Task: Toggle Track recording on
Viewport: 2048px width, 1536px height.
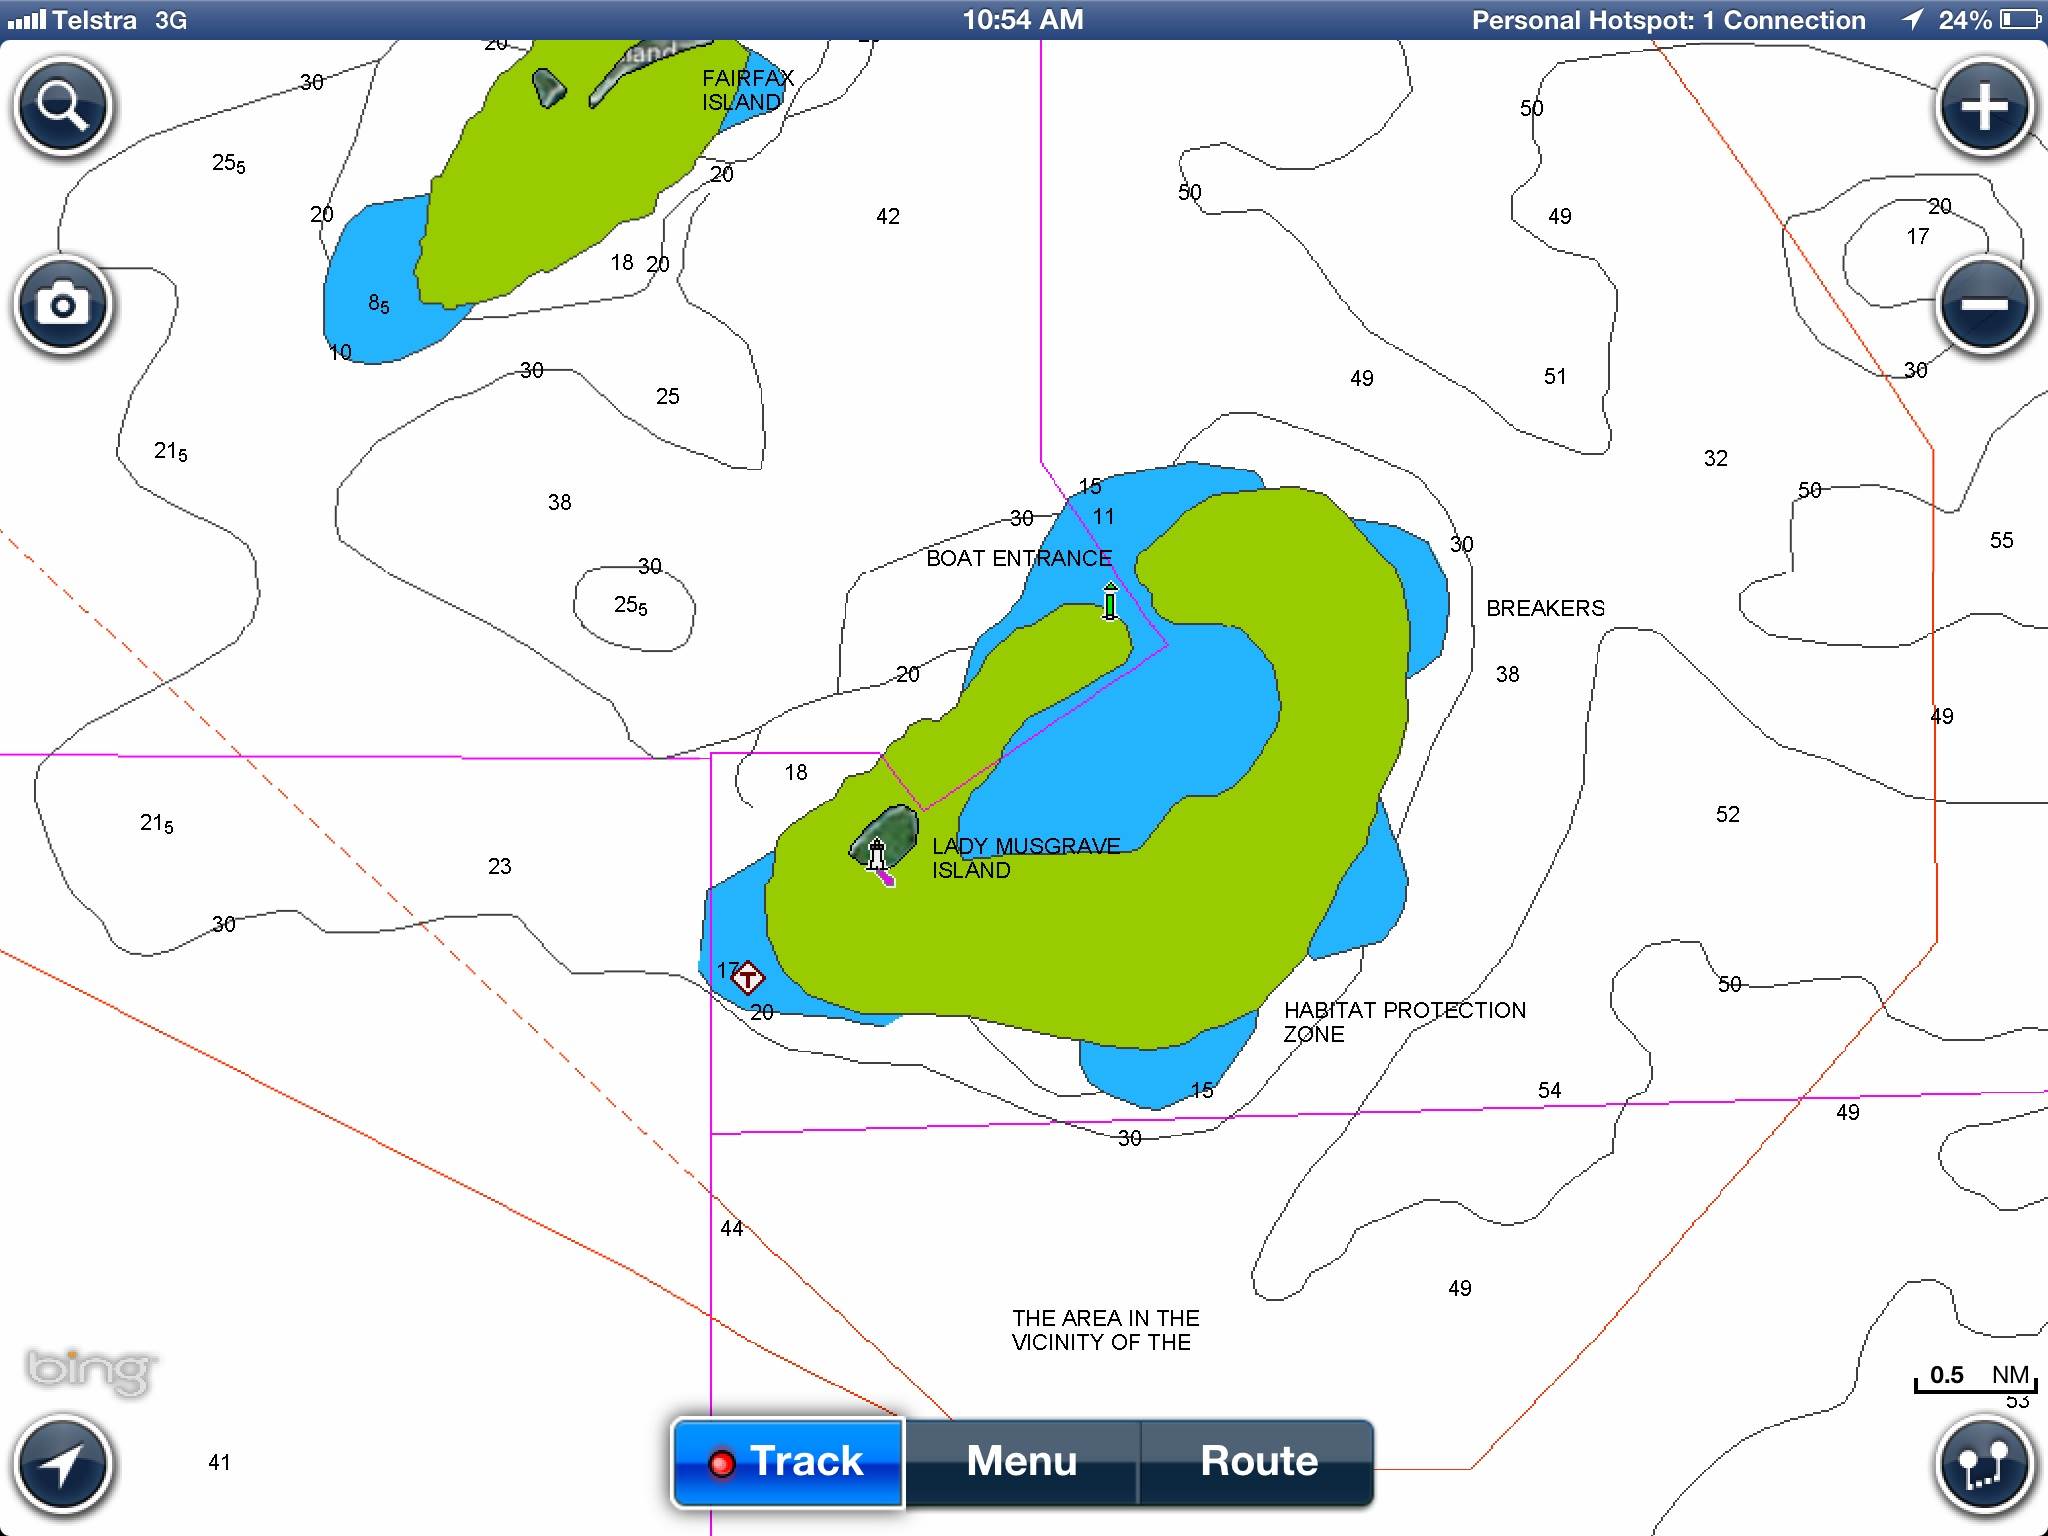Action: (788, 1462)
